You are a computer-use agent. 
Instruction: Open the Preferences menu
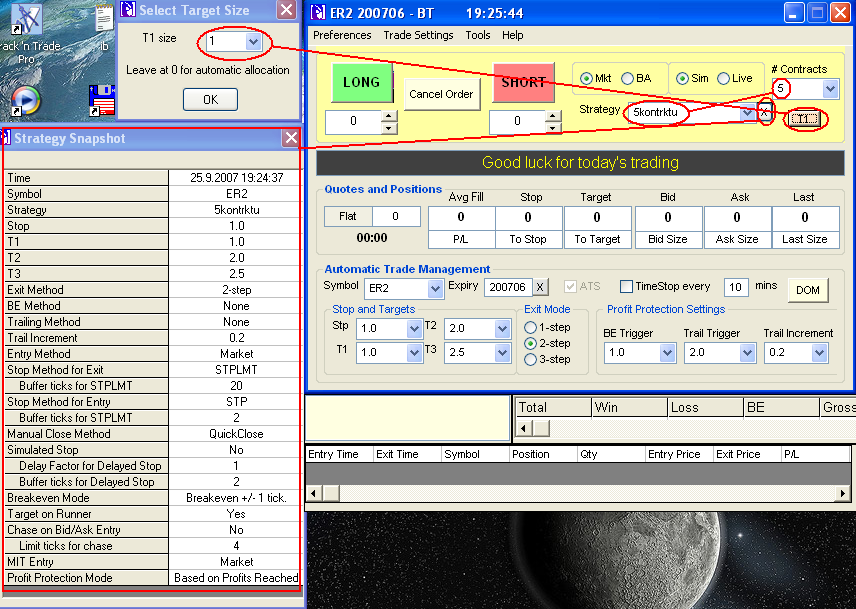pos(342,35)
